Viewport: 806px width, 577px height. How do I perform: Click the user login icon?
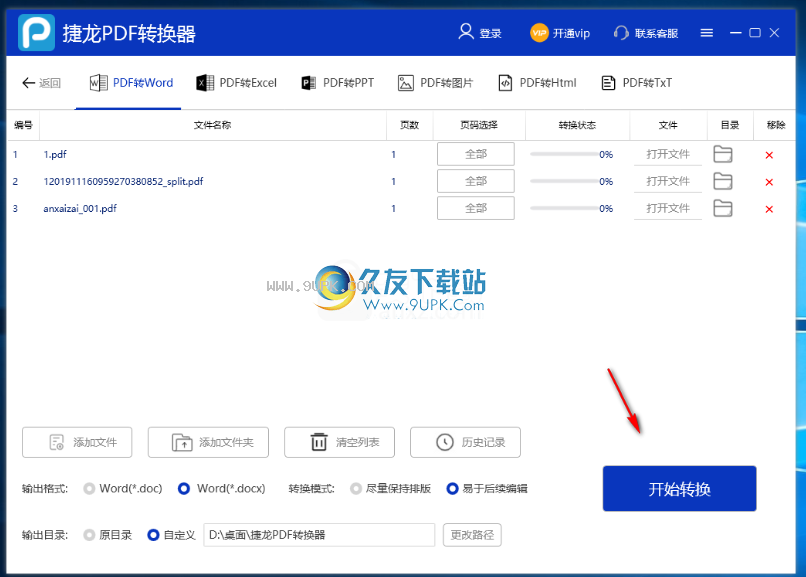point(466,32)
